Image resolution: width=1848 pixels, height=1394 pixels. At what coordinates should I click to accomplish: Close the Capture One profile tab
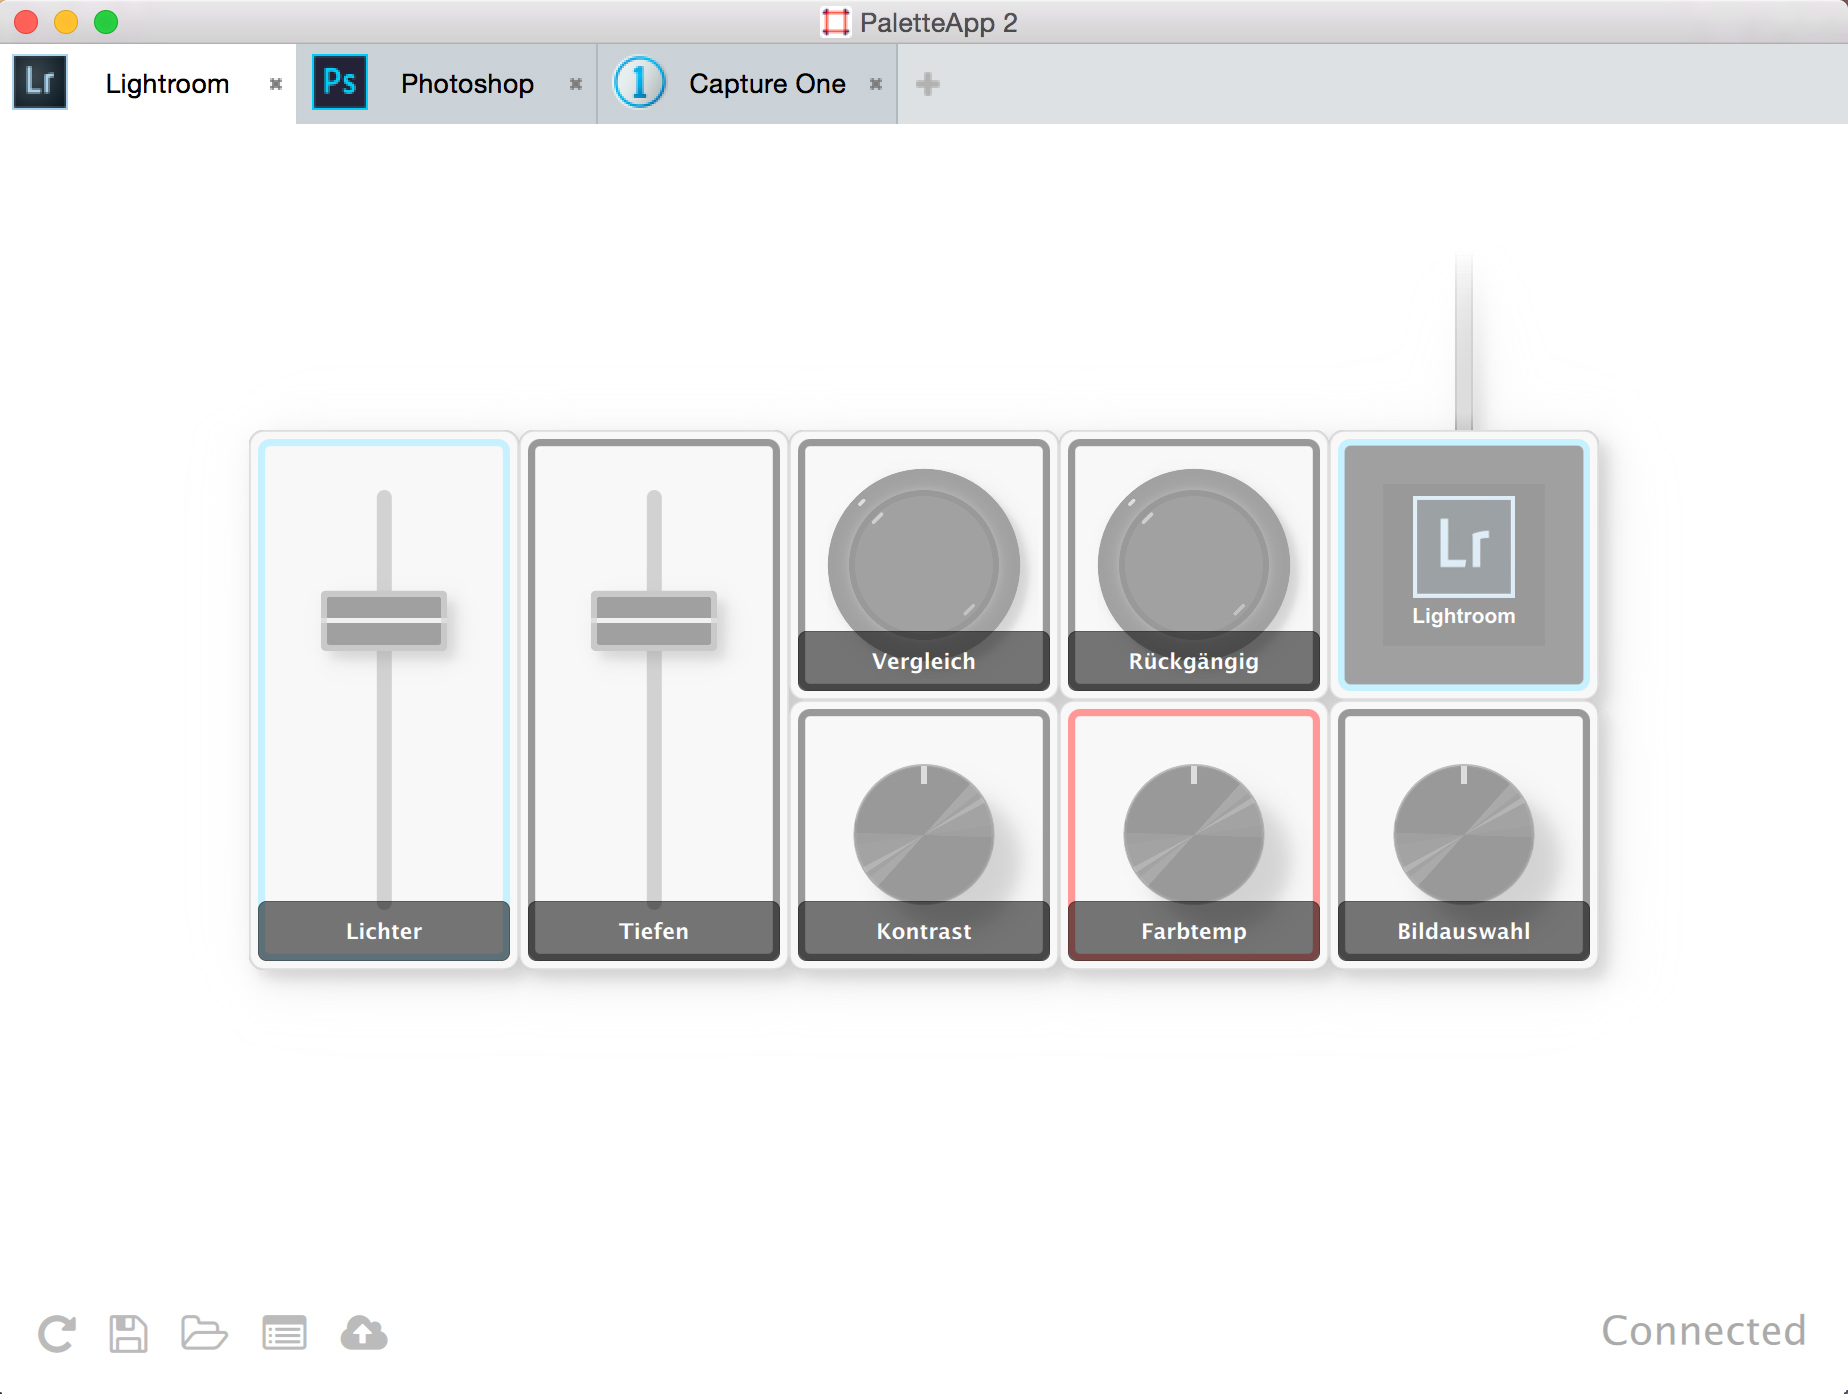[876, 84]
